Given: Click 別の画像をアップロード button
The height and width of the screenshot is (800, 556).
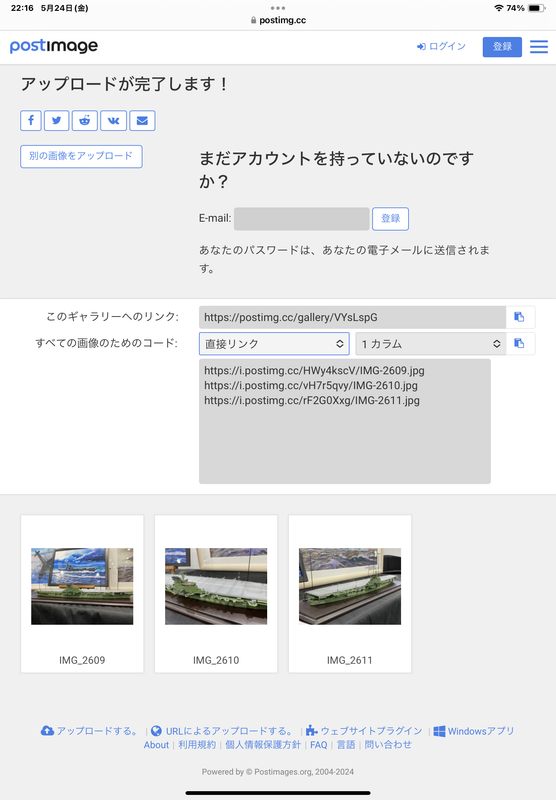Looking at the screenshot, I should (x=81, y=156).
